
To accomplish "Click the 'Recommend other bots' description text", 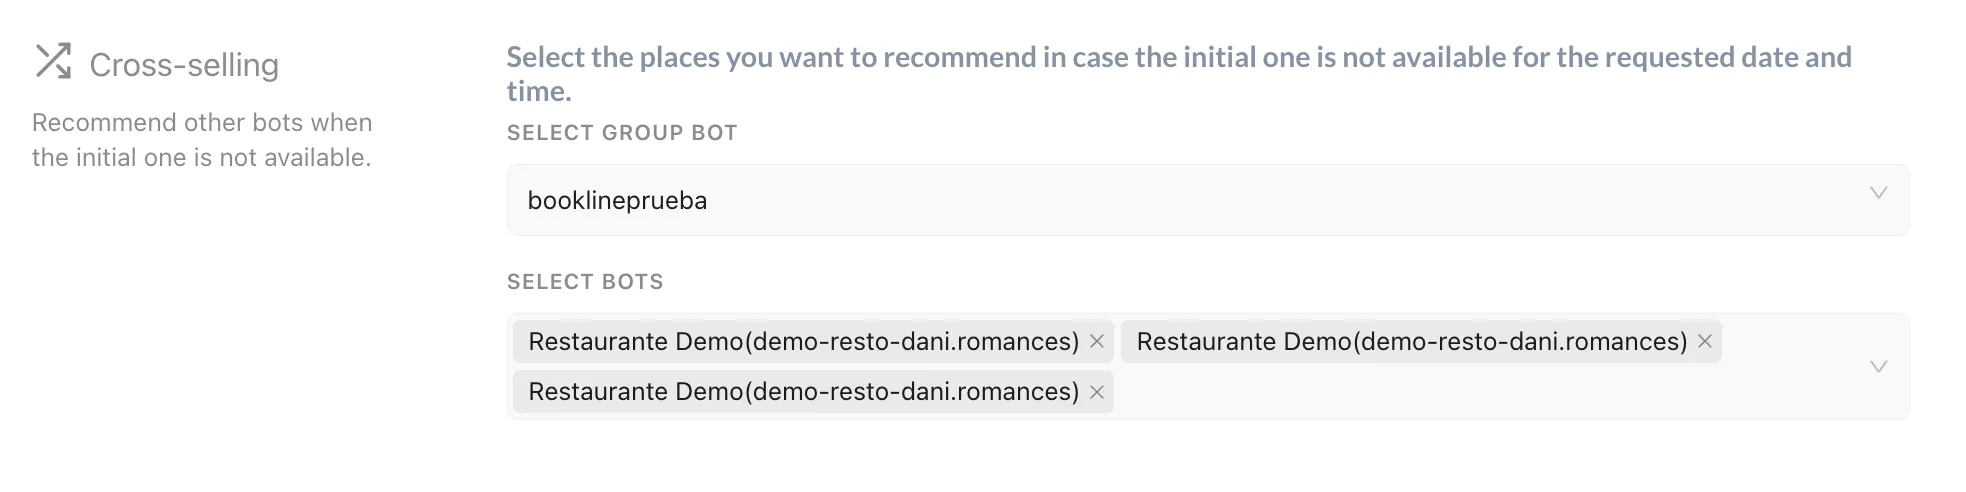I will [x=202, y=140].
